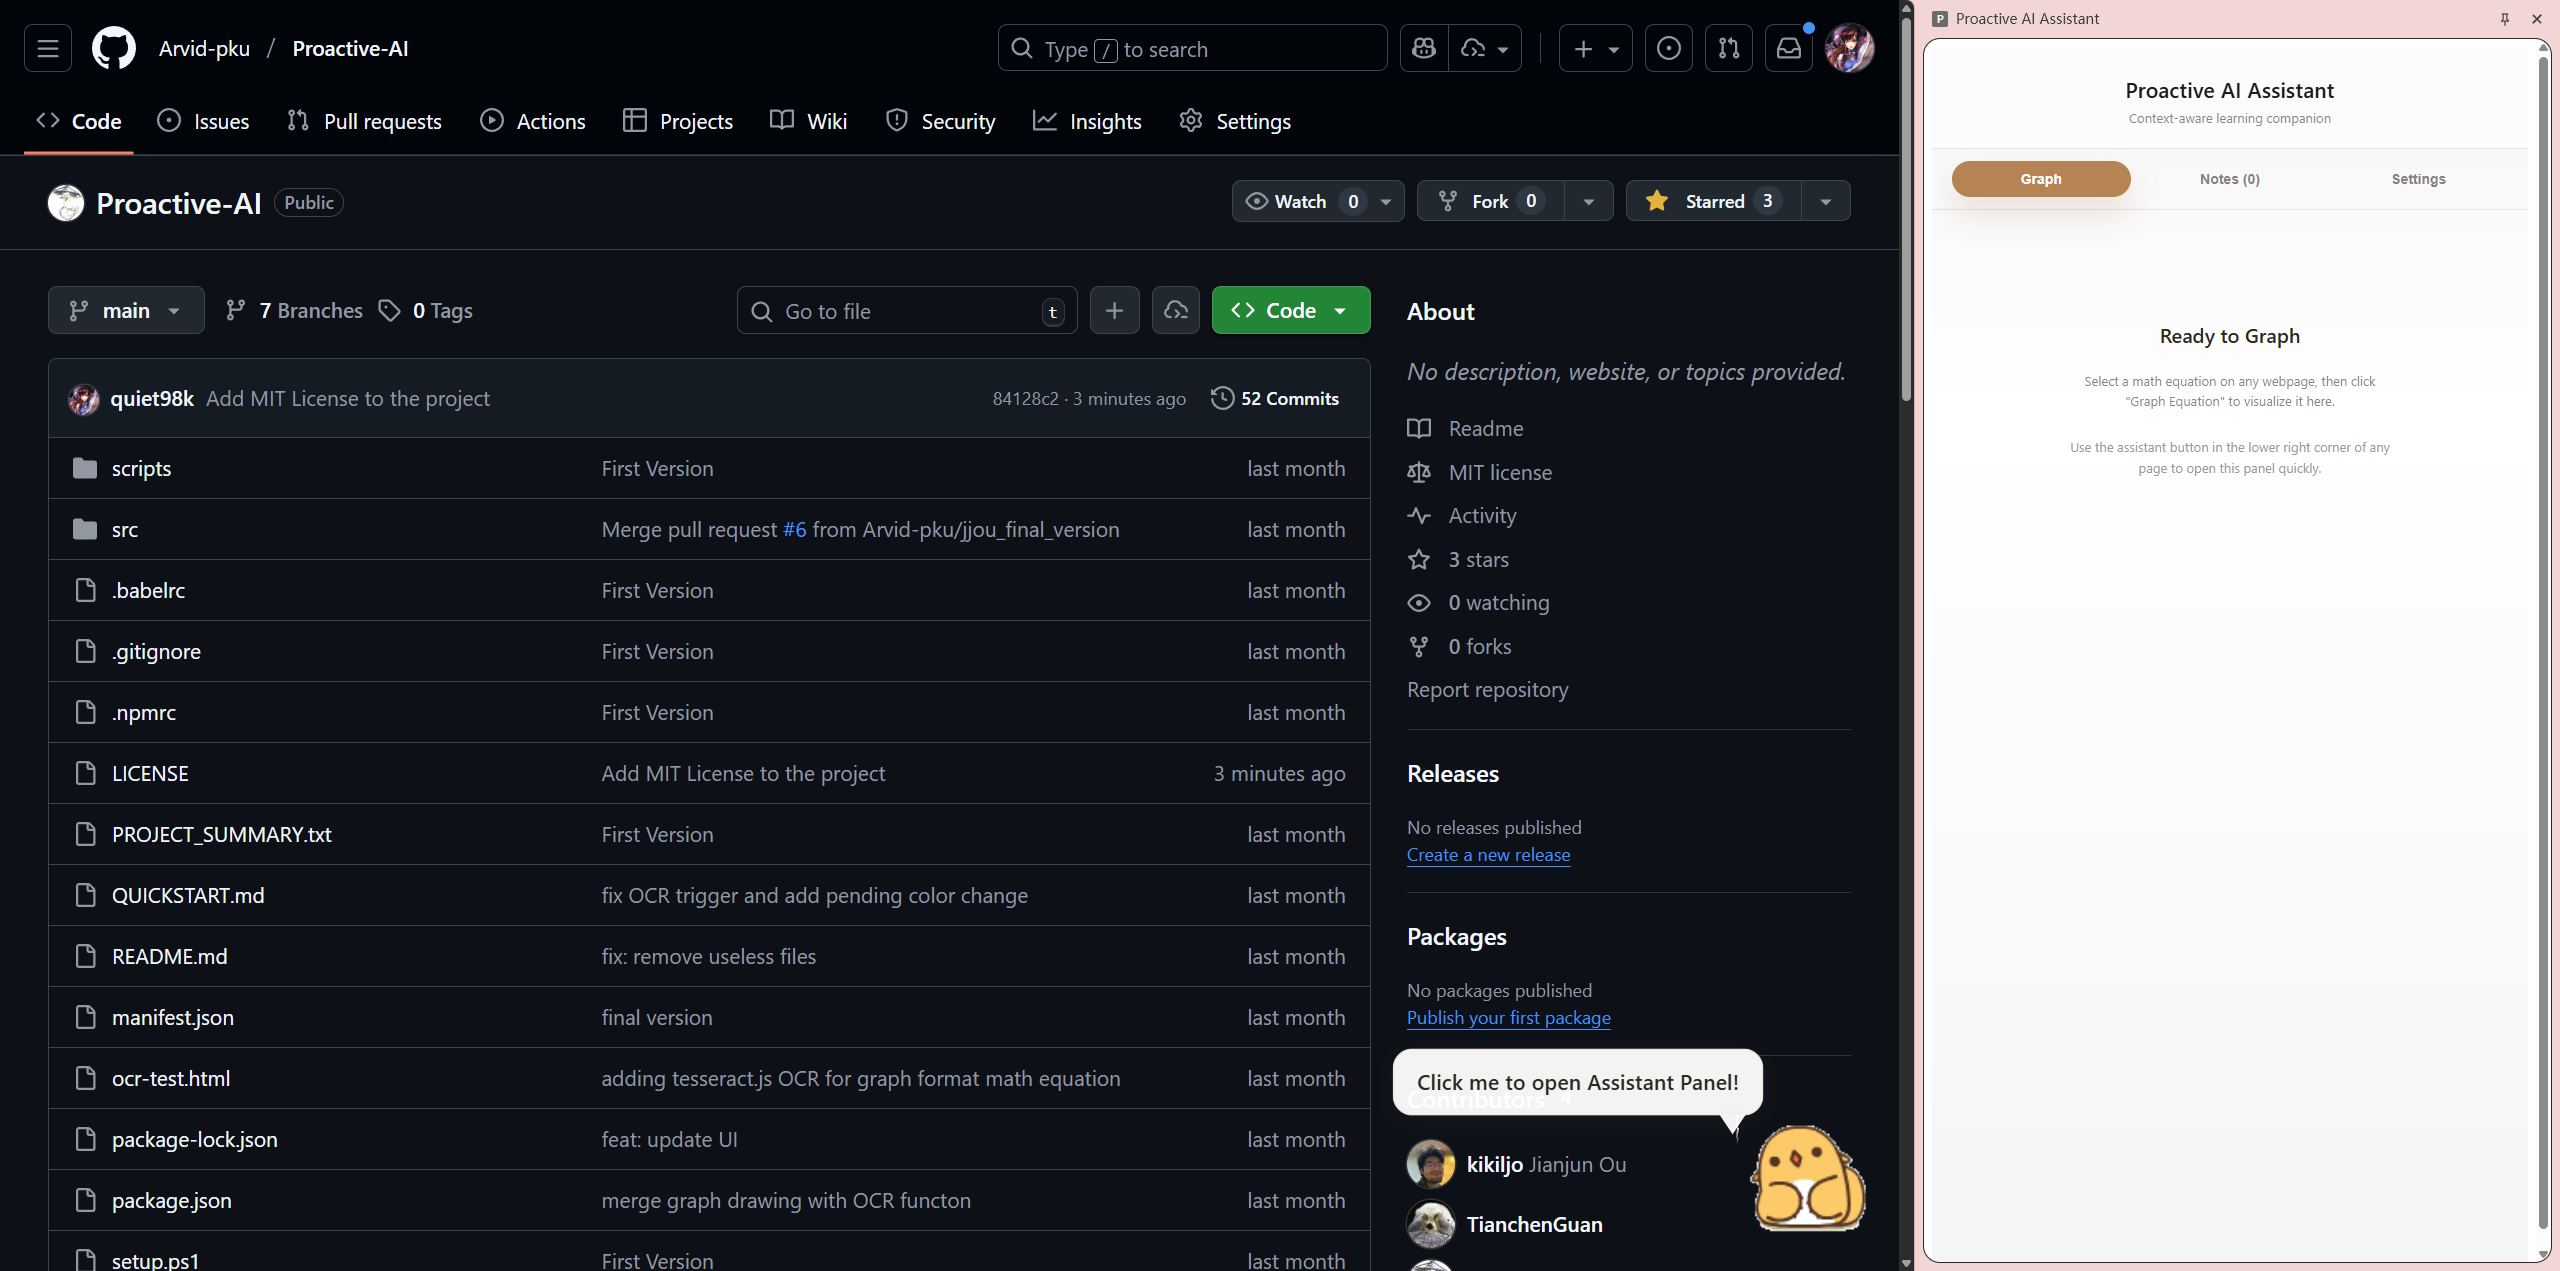The image size is (2560, 1271).
Task: Expand the main branch dropdown
Action: coord(126,311)
